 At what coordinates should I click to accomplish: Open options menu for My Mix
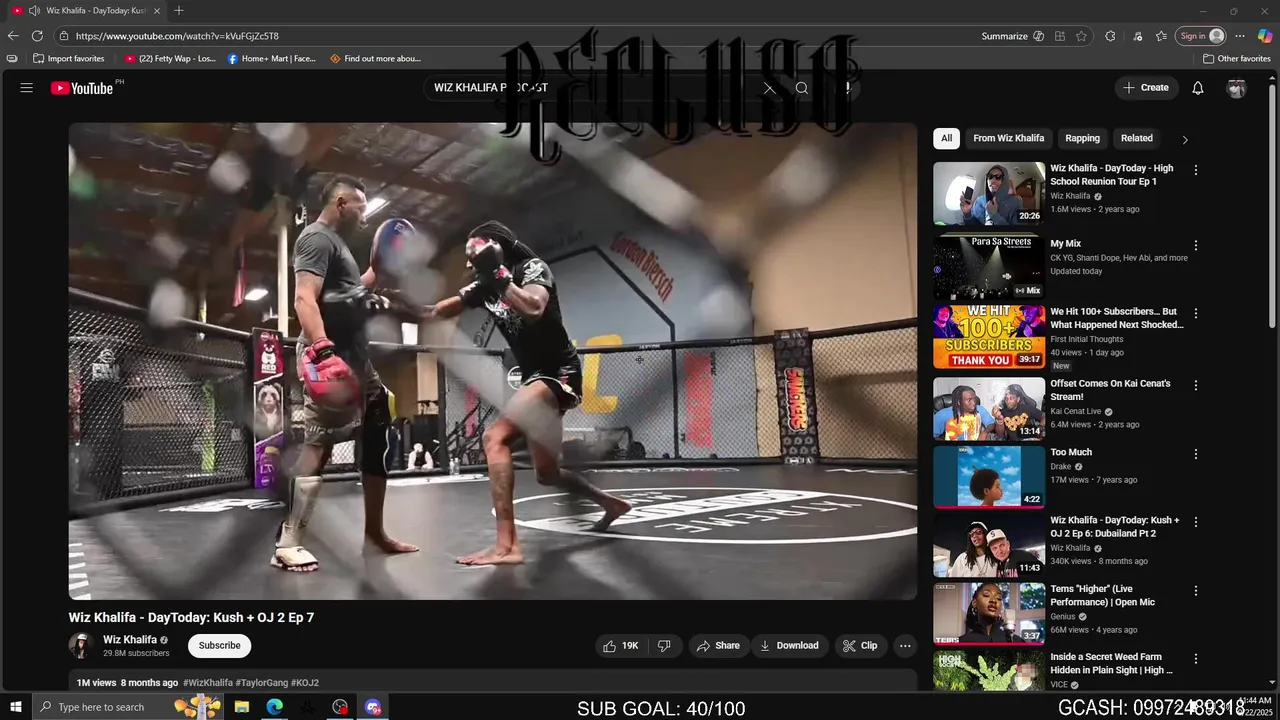click(1195, 245)
